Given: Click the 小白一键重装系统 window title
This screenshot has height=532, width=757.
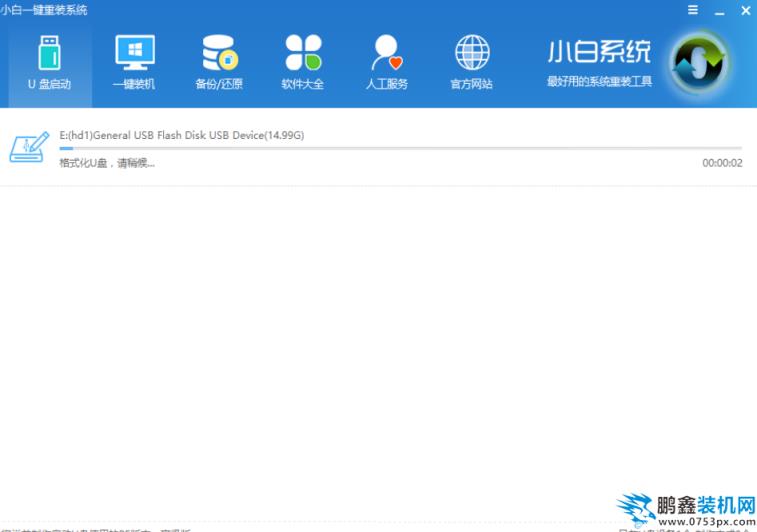Looking at the screenshot, I should (x=43, y=10).
